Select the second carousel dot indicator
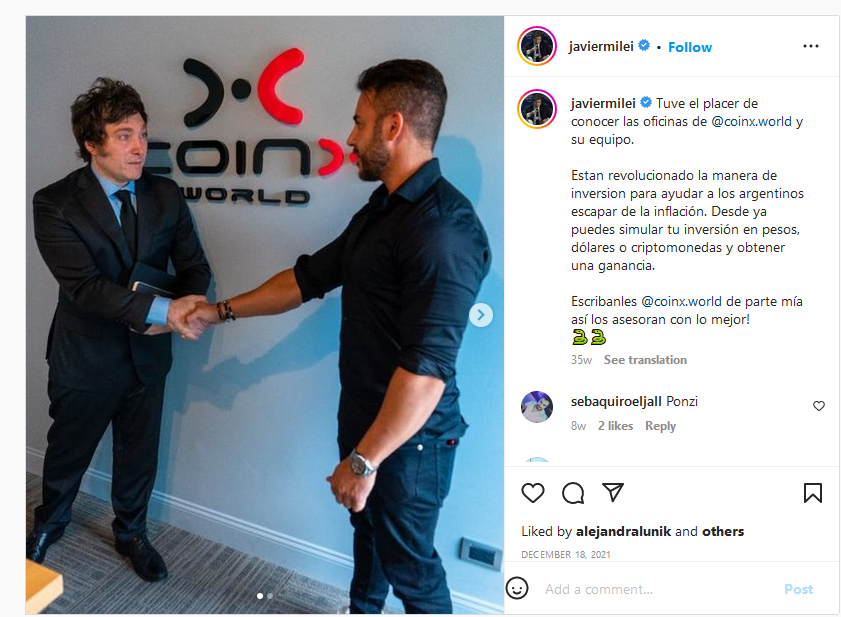841x617 pixels. click(270, 596)
